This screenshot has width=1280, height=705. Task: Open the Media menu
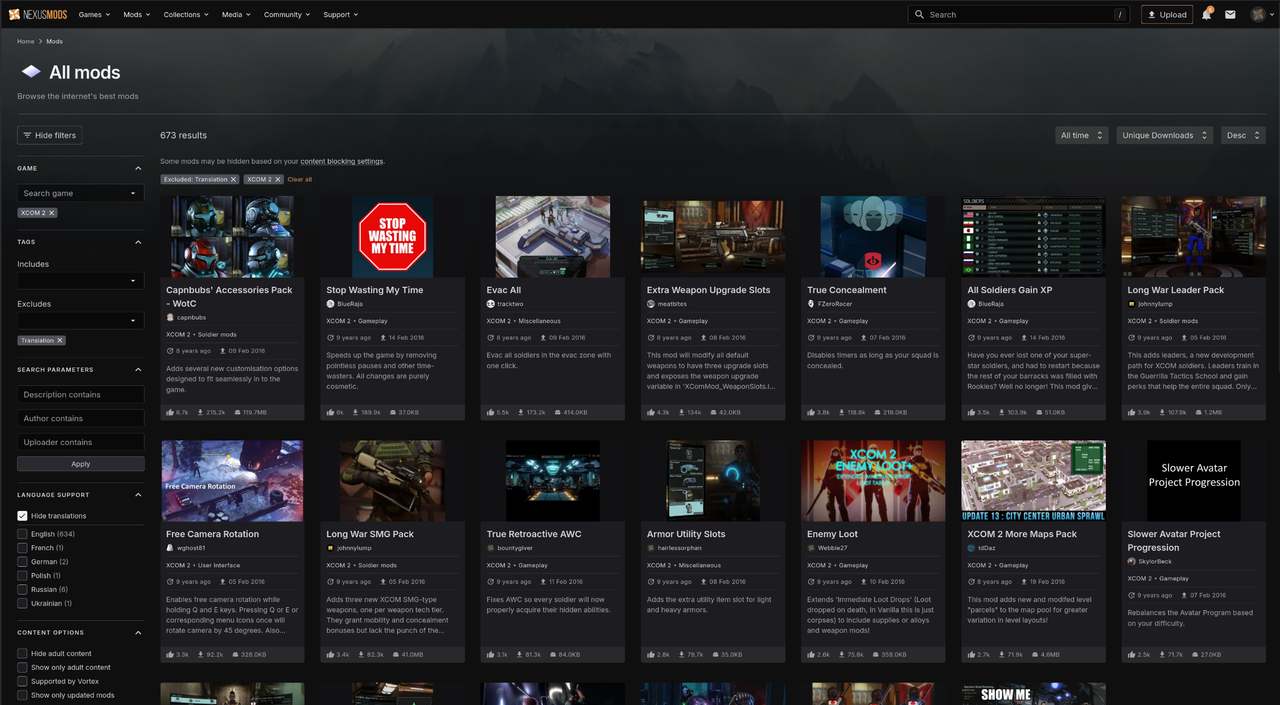click(x=236, y=15)
